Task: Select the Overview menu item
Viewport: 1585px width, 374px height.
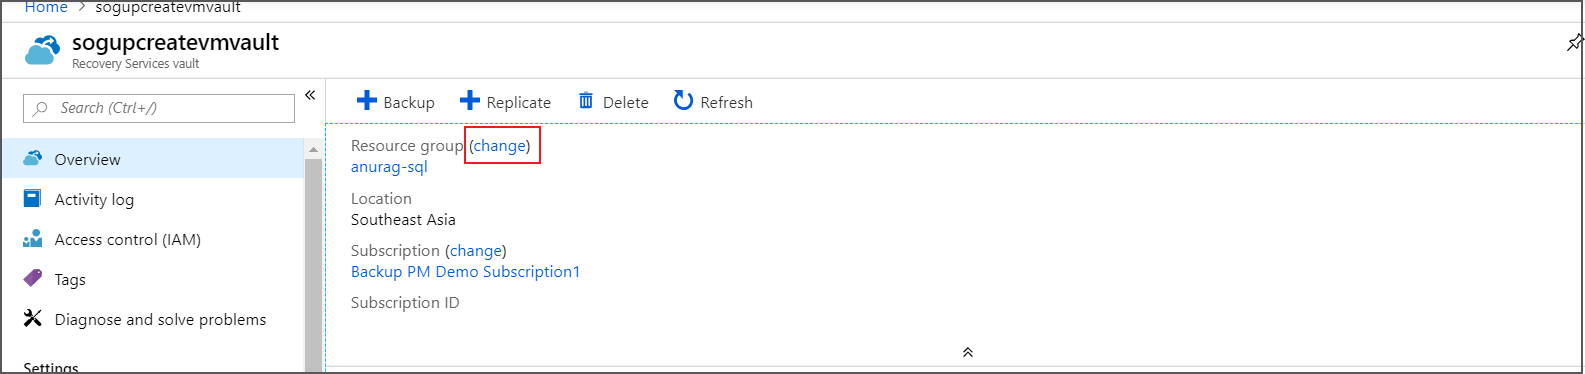Action: point(153,159)
